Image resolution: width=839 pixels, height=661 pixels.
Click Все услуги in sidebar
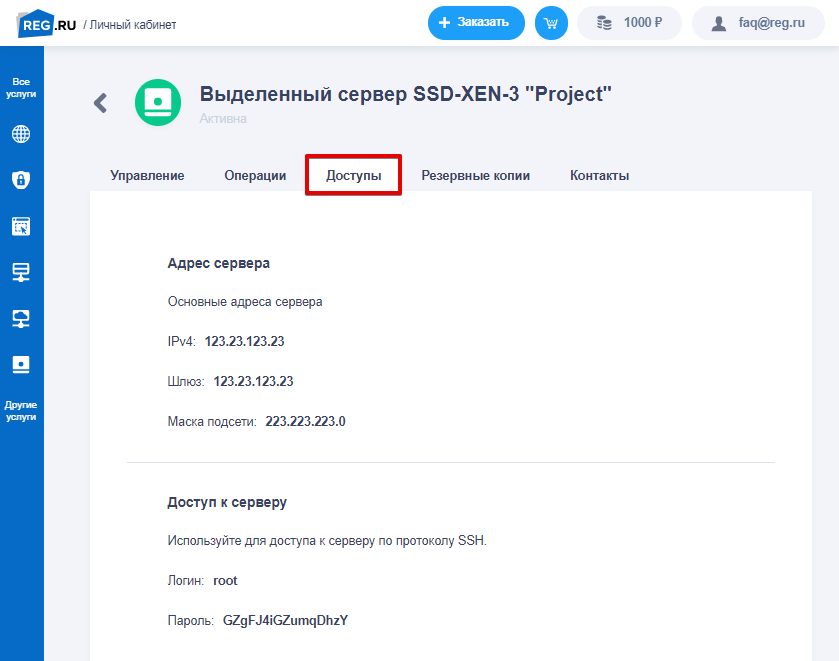21,87
